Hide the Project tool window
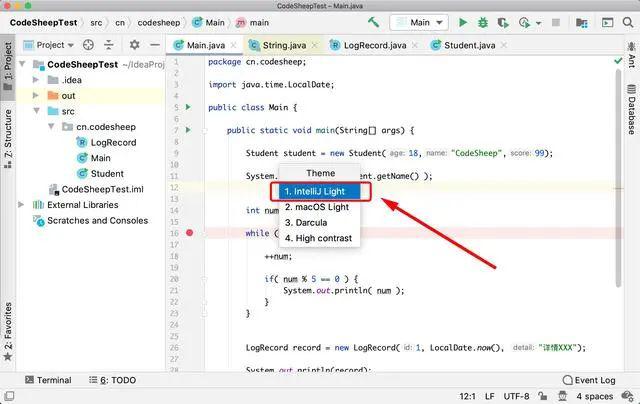 155,44
